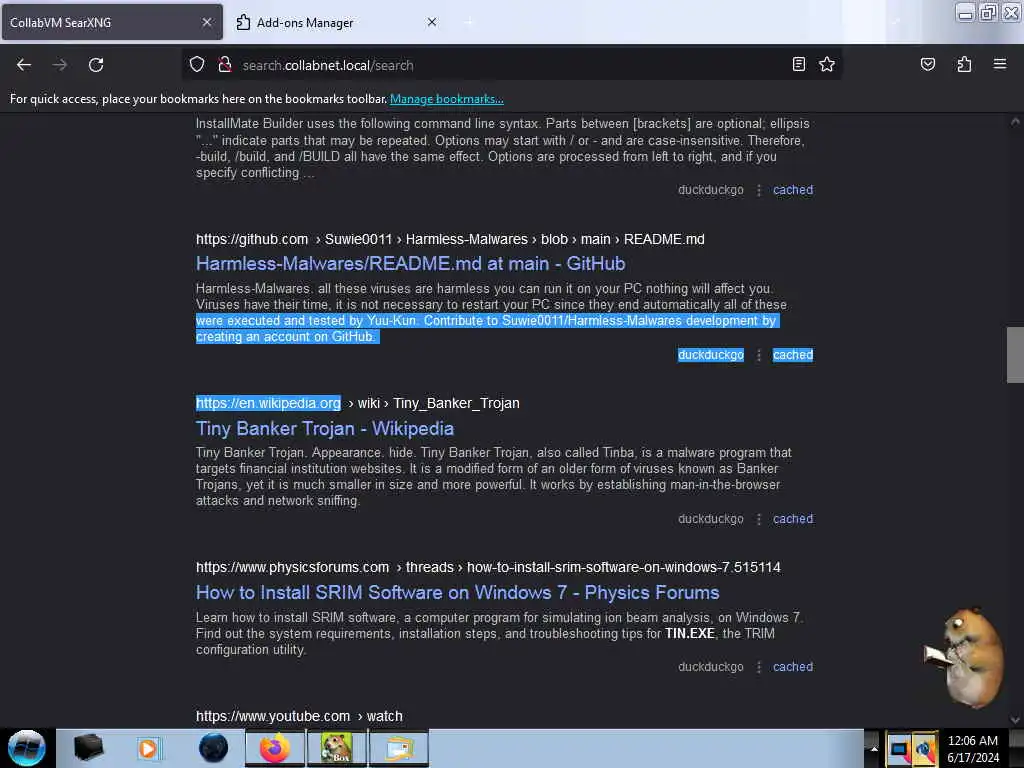Image resolution: width=1024 pixels, height=768 pixels.
Task: Click the https://www.youtube.com result URL
Action: [273, 716]
